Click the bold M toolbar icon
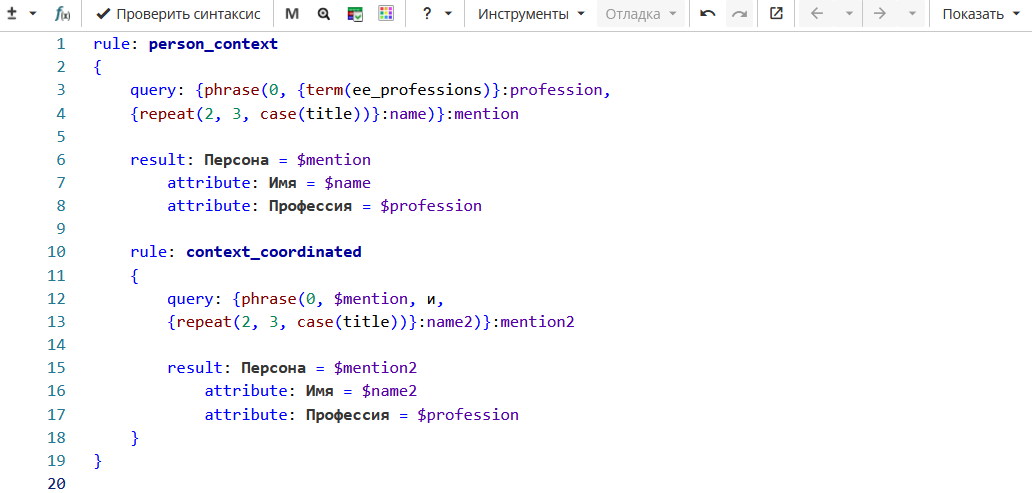 click(x=292, y=14)
